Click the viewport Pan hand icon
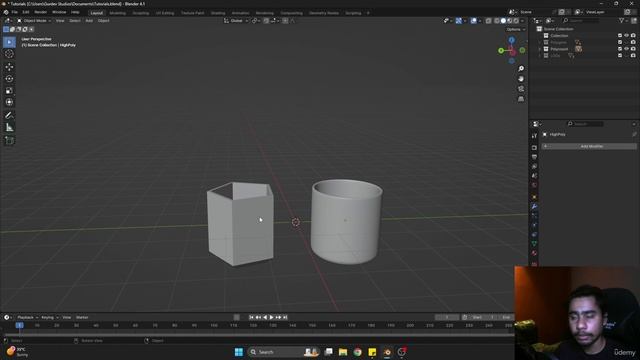Viewport: 640px width, 360px height. (x=521, y=78)
